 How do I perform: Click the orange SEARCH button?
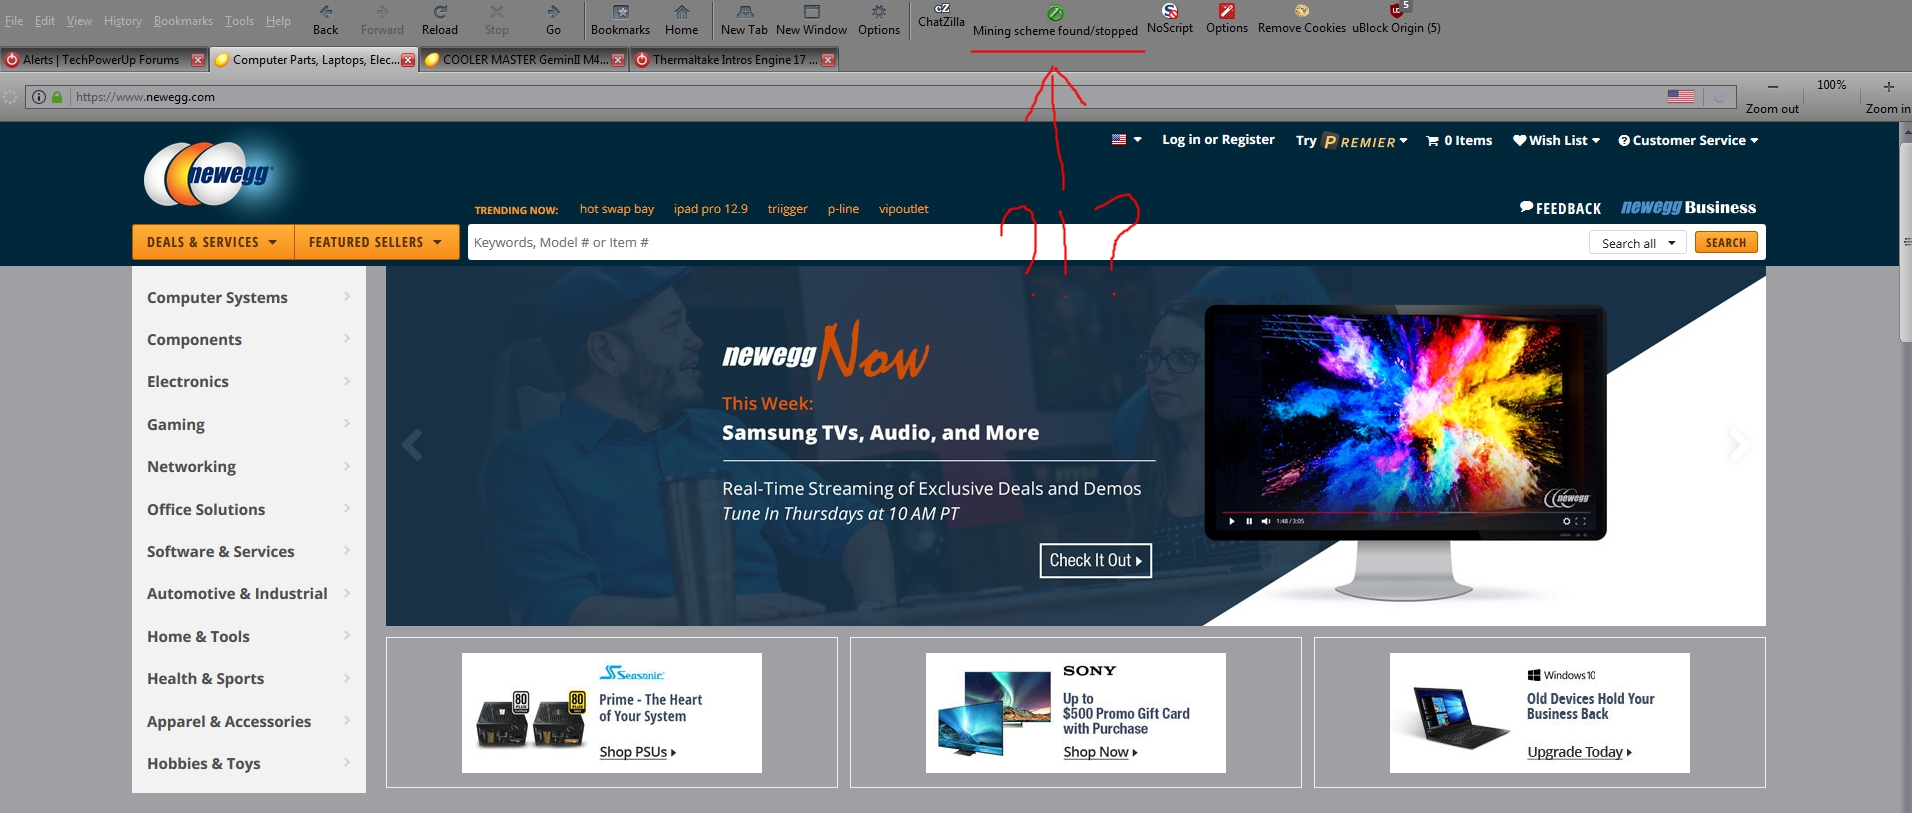pyautogui.click(x=1726, y=242)
